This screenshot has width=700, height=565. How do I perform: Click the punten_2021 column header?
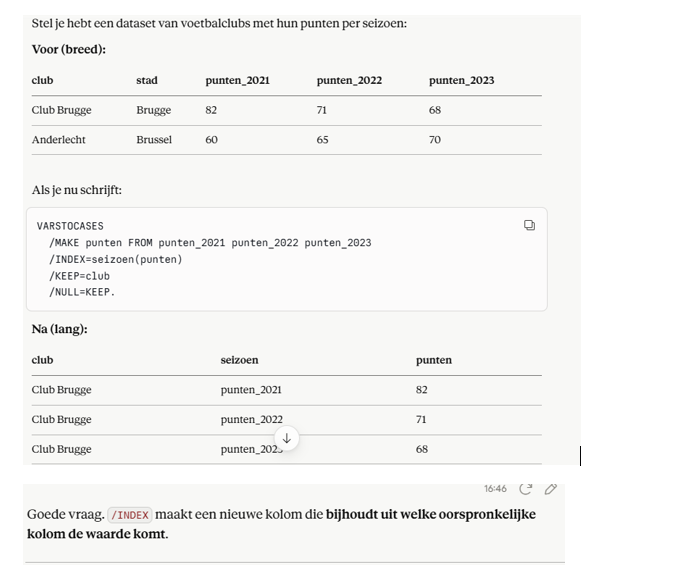coord(238,80)
